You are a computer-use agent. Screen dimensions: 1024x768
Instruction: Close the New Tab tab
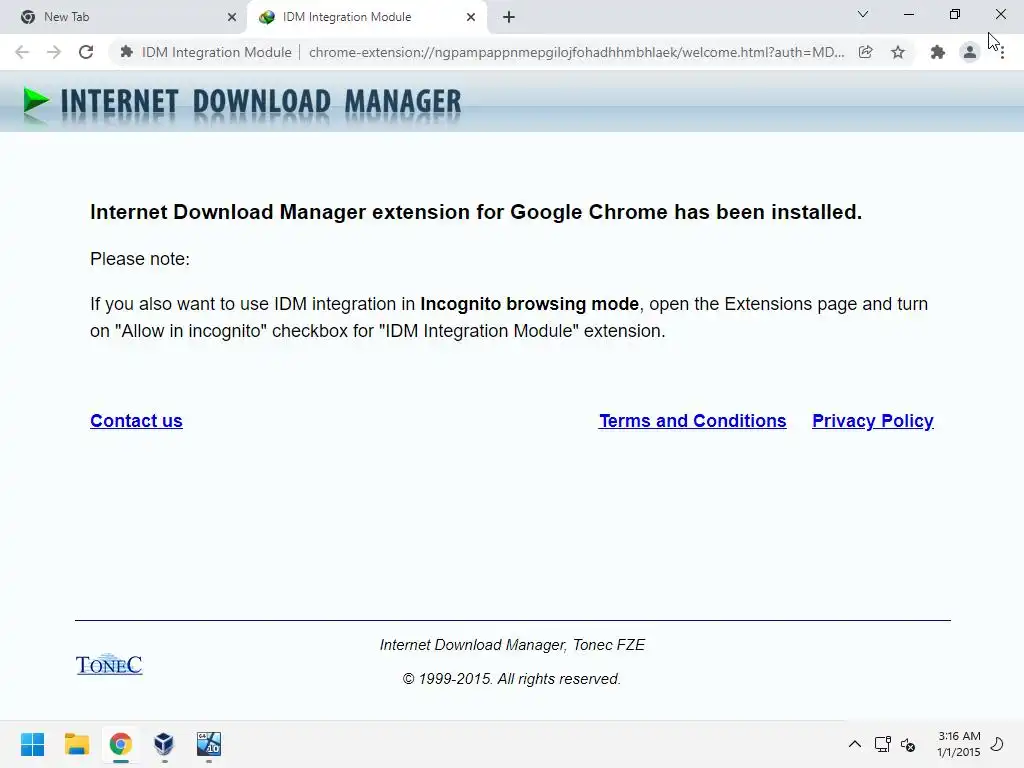232,17
